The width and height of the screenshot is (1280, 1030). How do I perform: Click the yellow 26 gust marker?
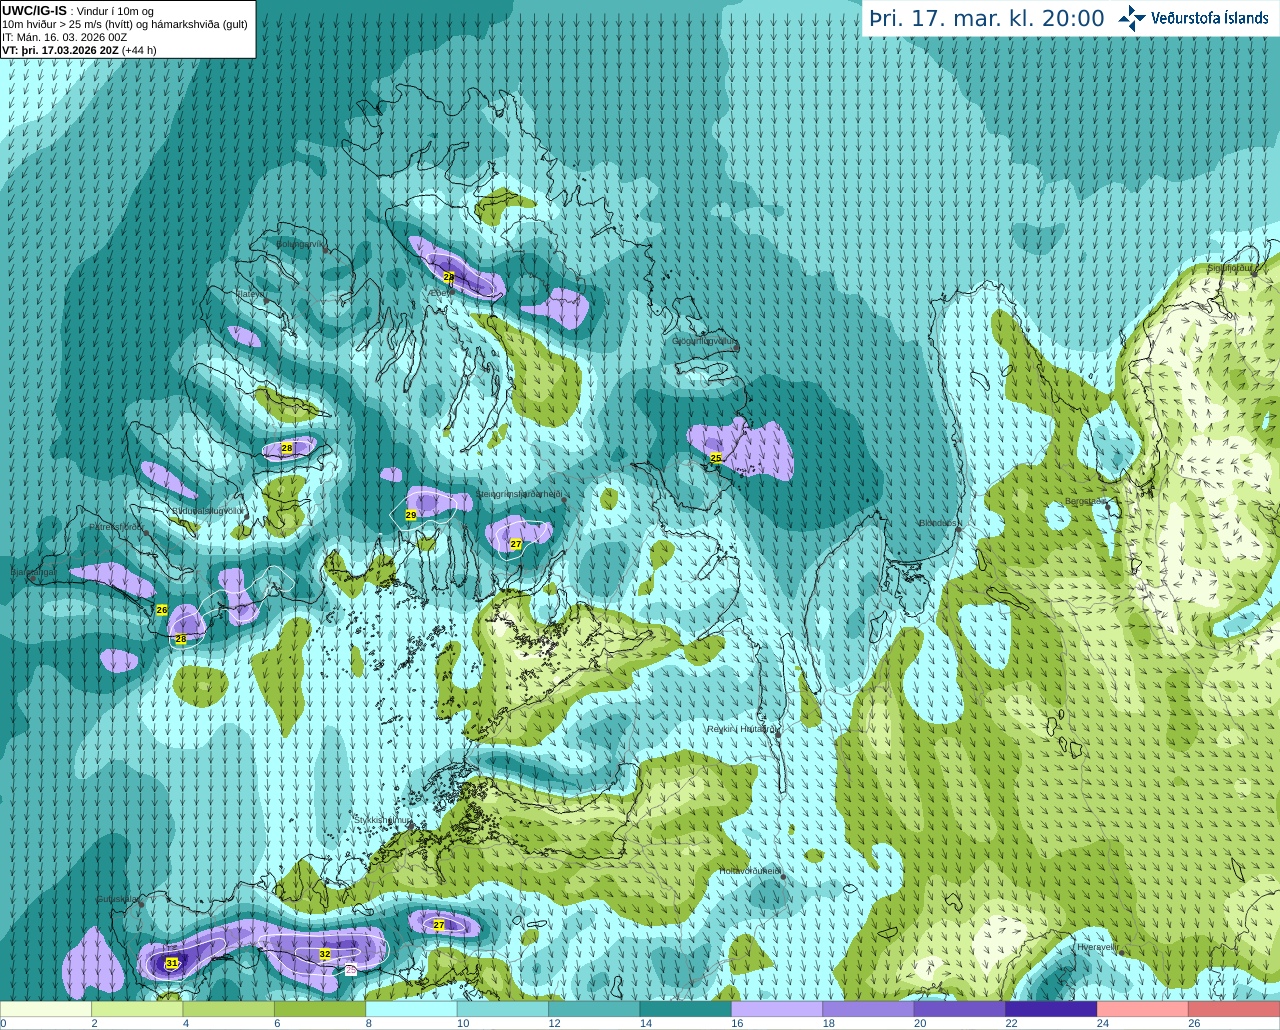coord(162,609)
